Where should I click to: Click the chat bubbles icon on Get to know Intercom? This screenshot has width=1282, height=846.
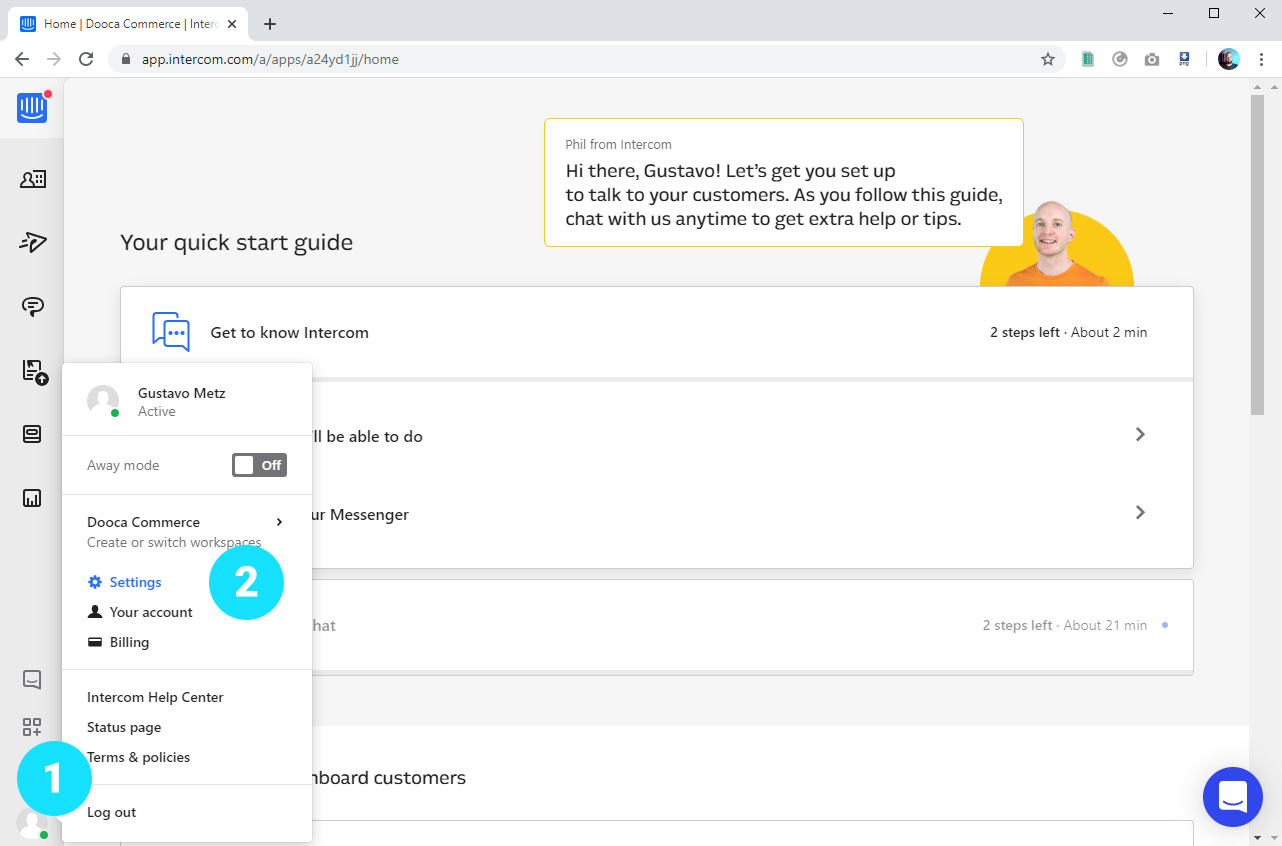pos(171,332)
